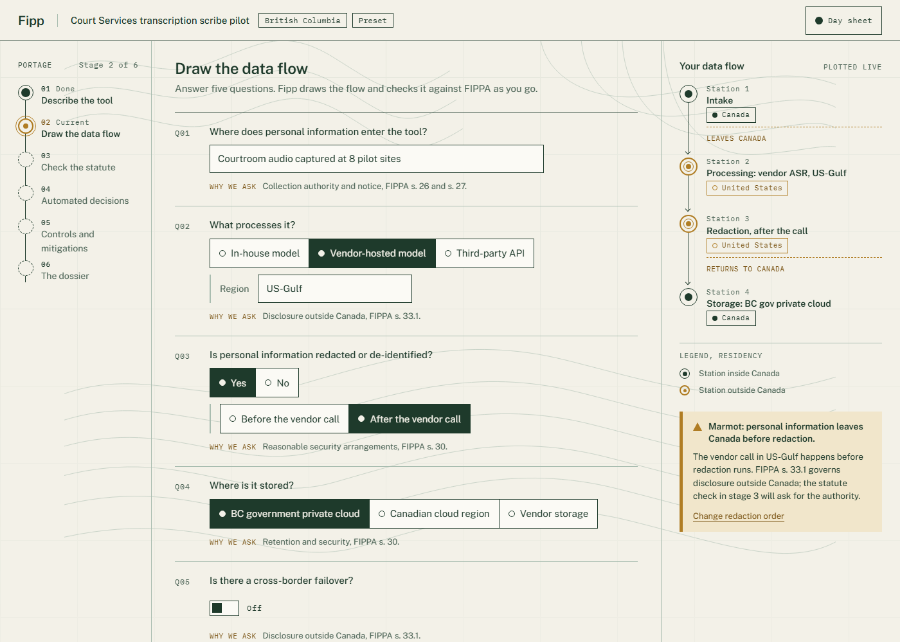Click the Fipp logo
Screen dimensions: 900x642
tap(31, 21)
